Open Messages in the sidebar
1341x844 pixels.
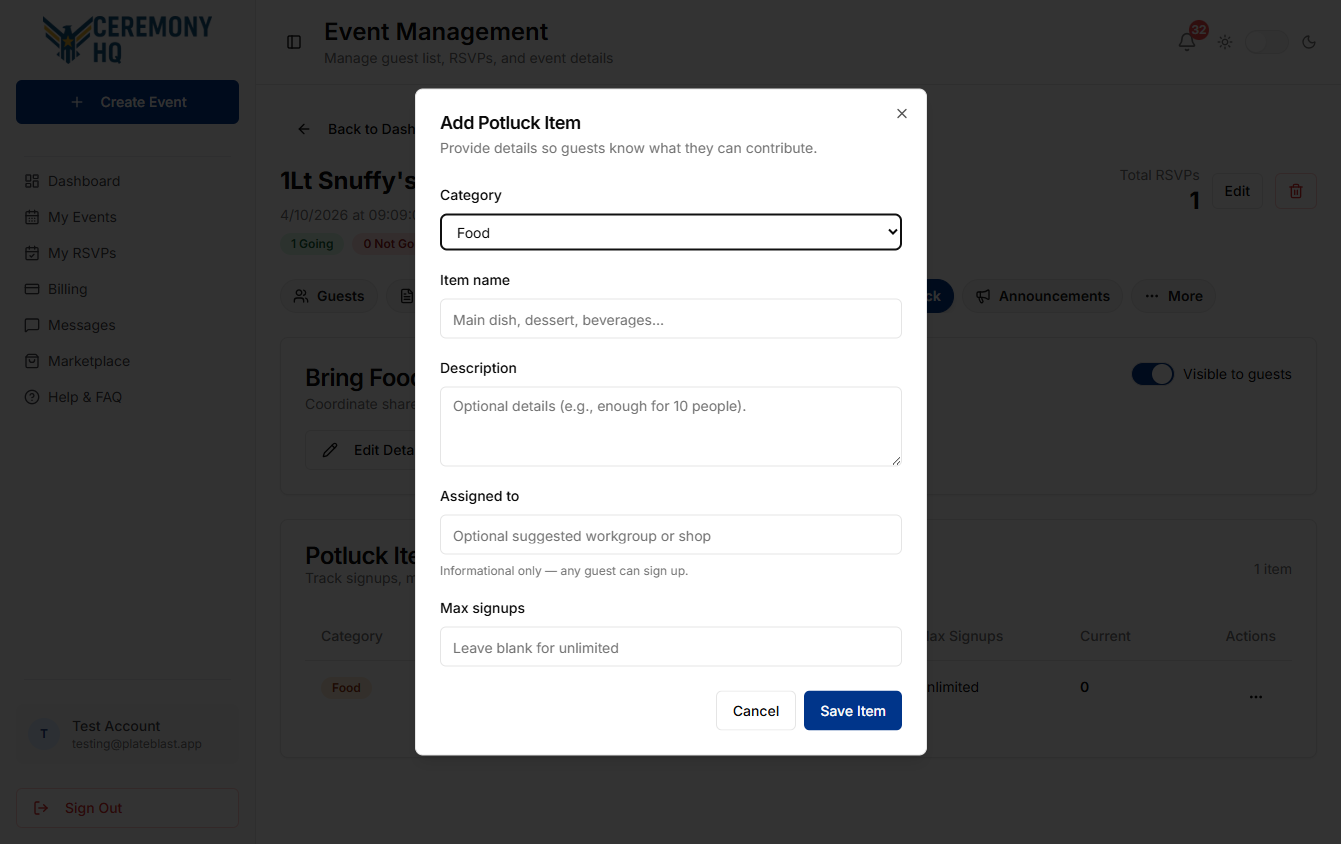coord(127,325)
